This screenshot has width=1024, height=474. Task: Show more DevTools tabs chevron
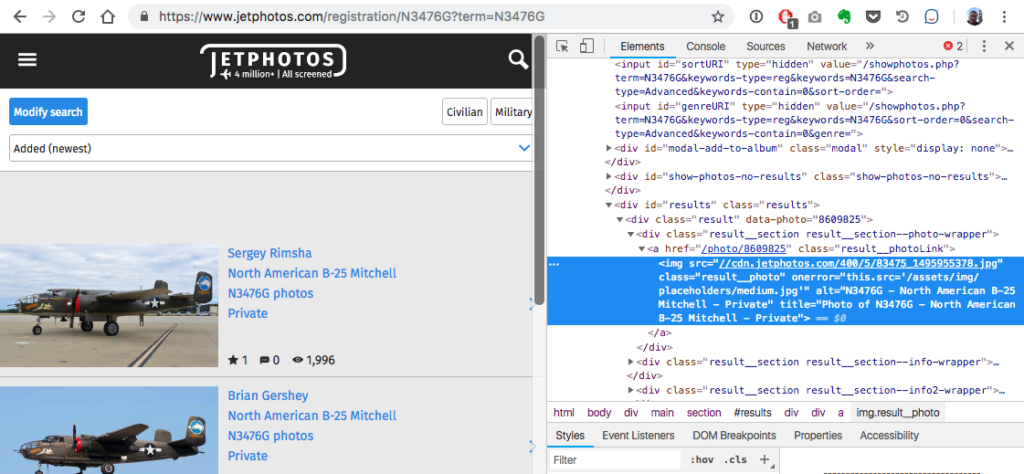coord(869,46)
